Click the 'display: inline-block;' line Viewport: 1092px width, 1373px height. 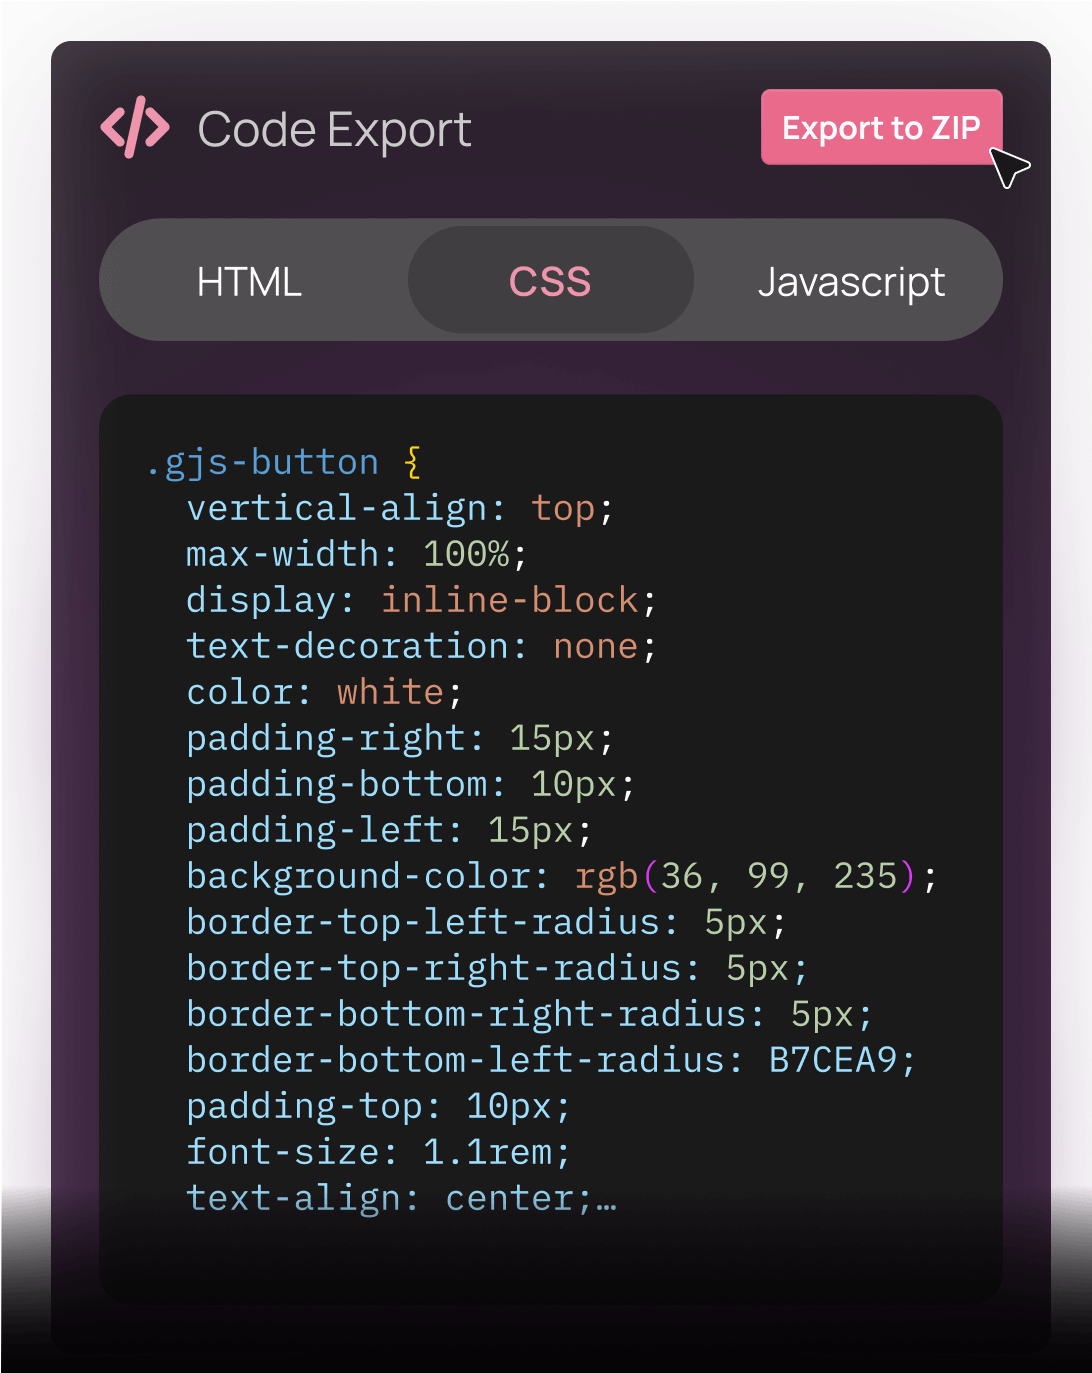pos(421,600)
